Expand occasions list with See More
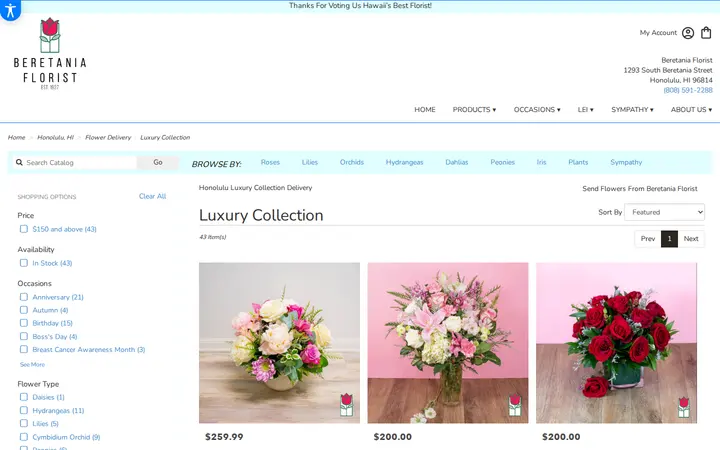The image size is (720, 450). 32,365
